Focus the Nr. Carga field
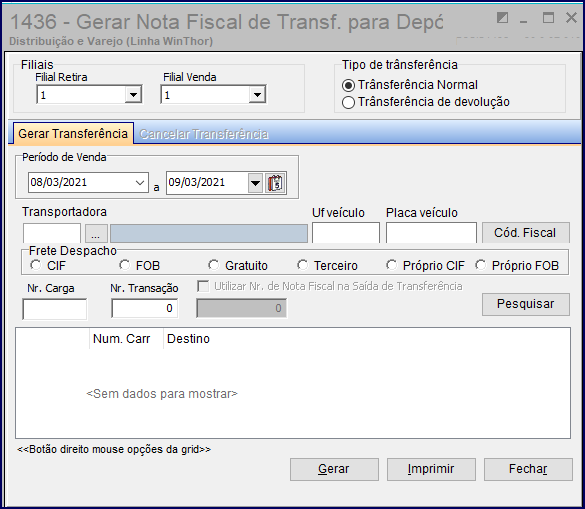This screenshot has width=585, height=509. 55,309
